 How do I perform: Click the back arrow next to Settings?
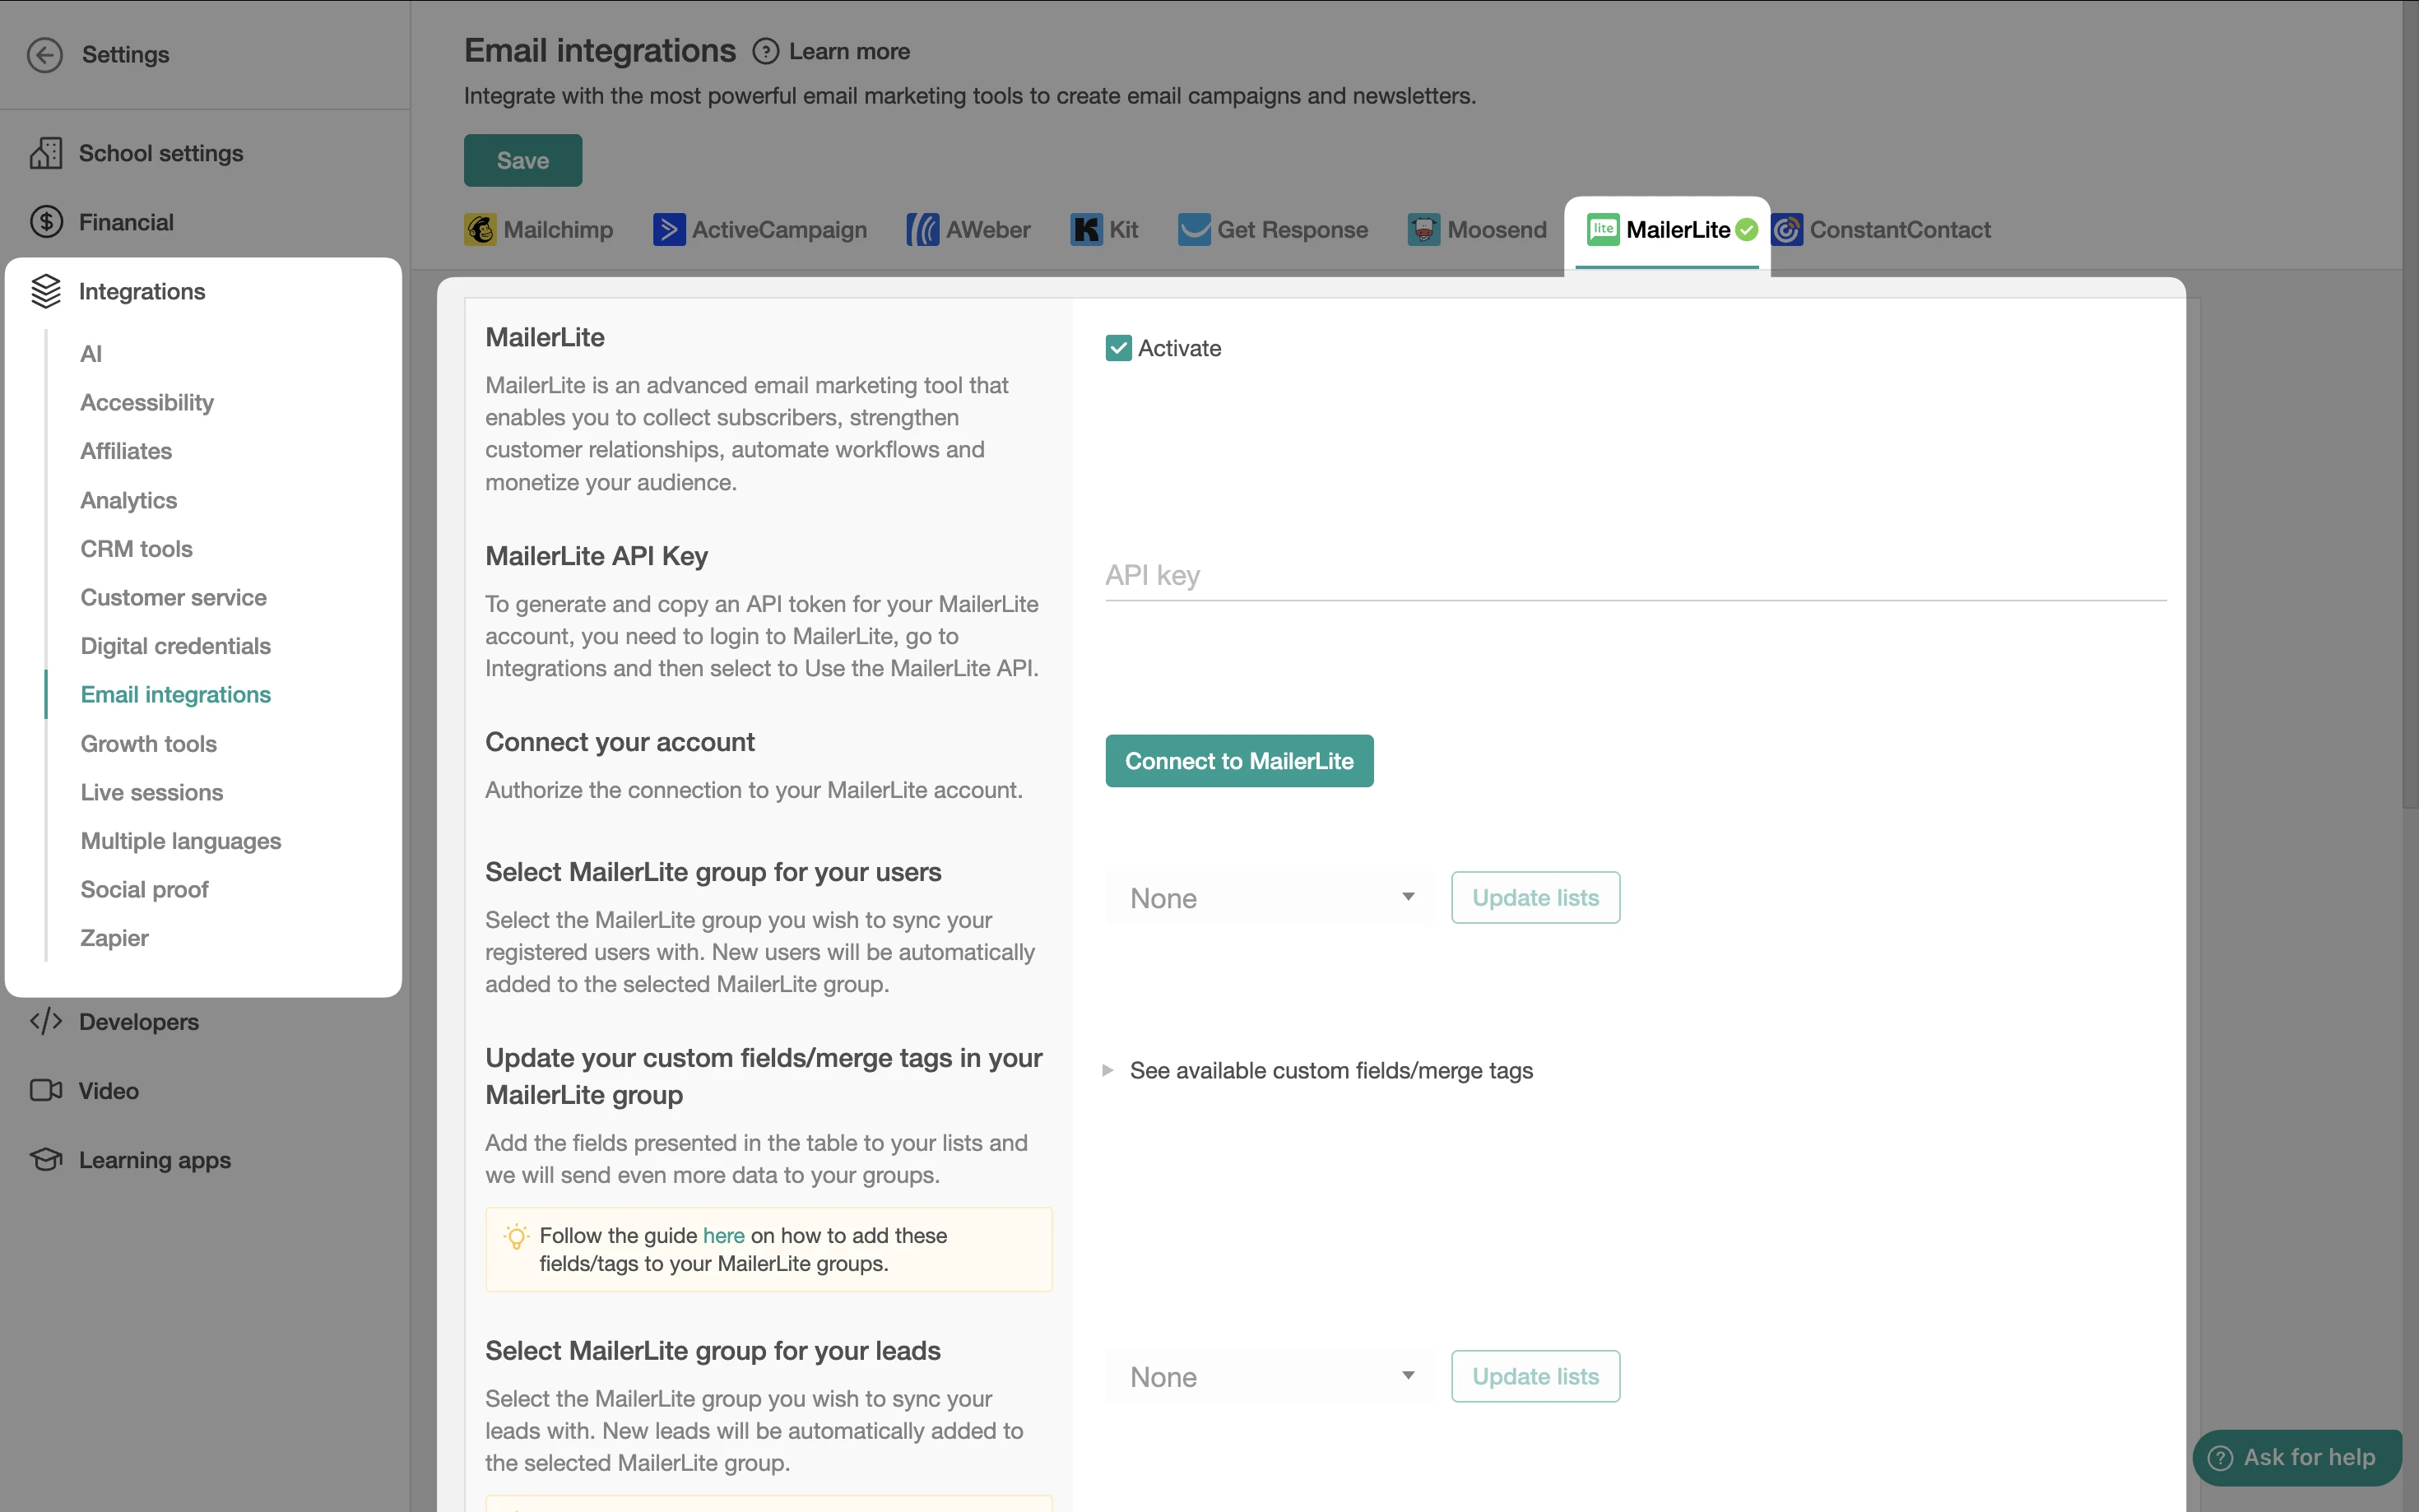45,54
